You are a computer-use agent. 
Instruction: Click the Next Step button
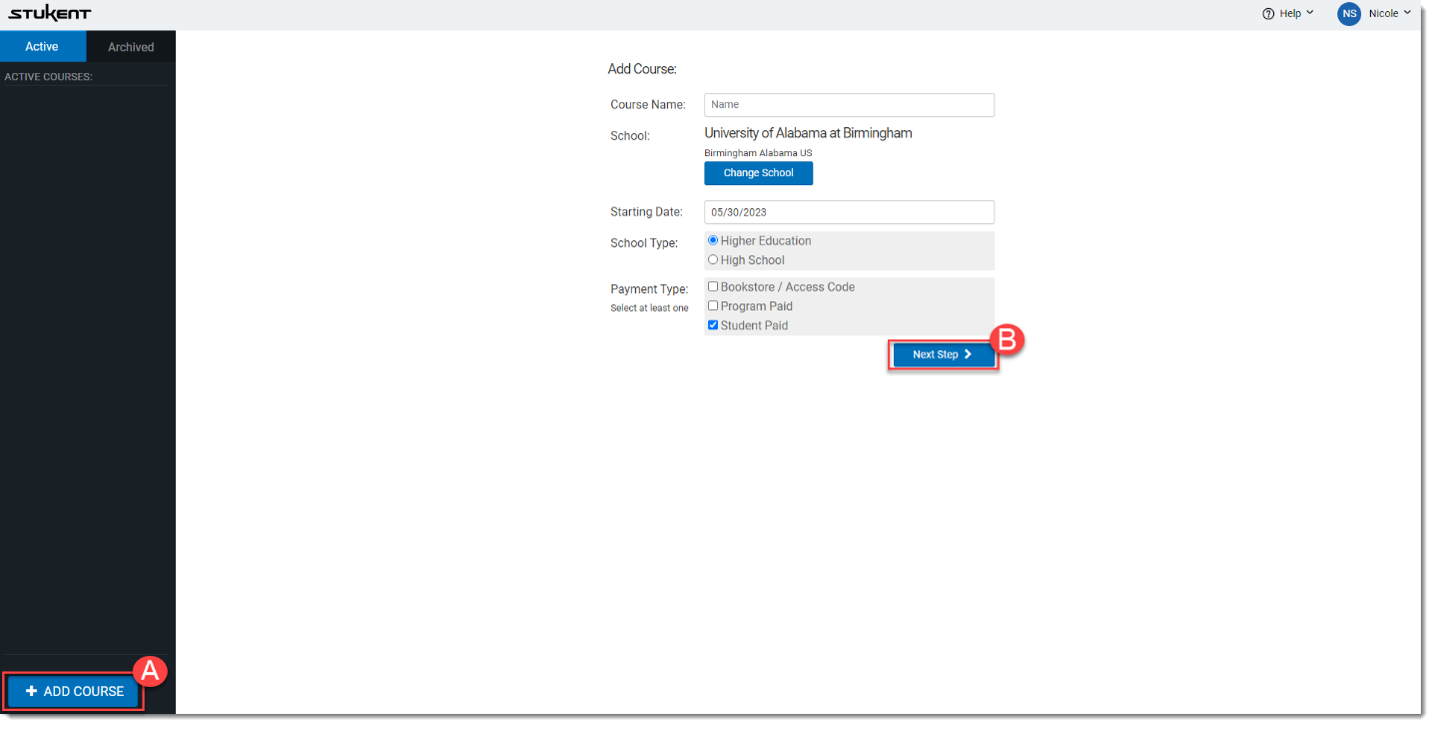(940, 354)
